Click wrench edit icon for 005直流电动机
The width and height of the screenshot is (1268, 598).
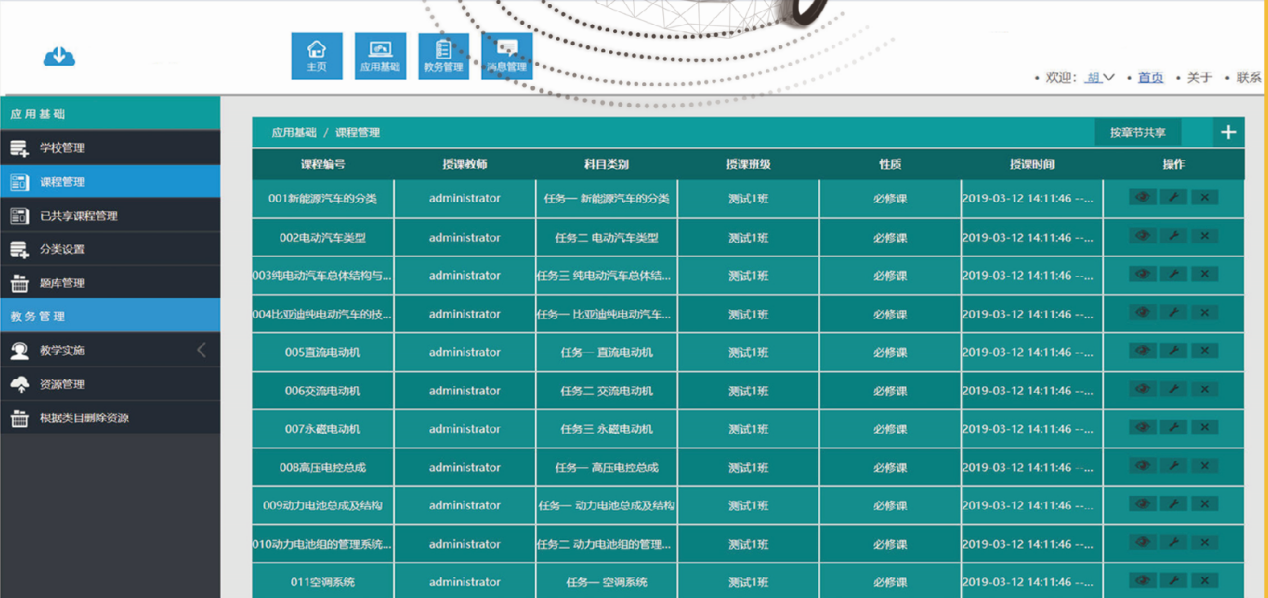[x=1173, y=351]
